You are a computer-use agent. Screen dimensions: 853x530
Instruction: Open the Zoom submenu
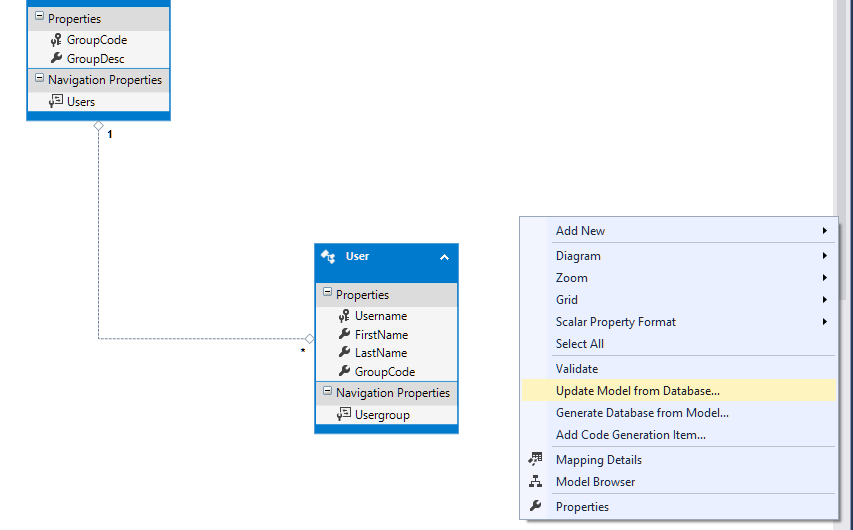point(572,278)
